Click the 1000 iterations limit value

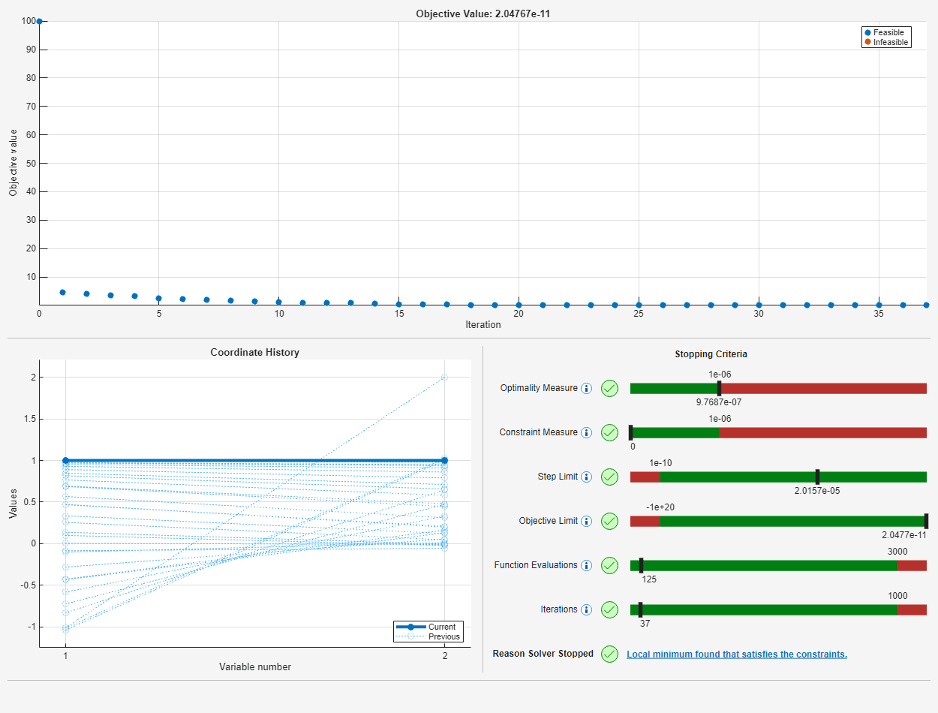coord(897,596)
